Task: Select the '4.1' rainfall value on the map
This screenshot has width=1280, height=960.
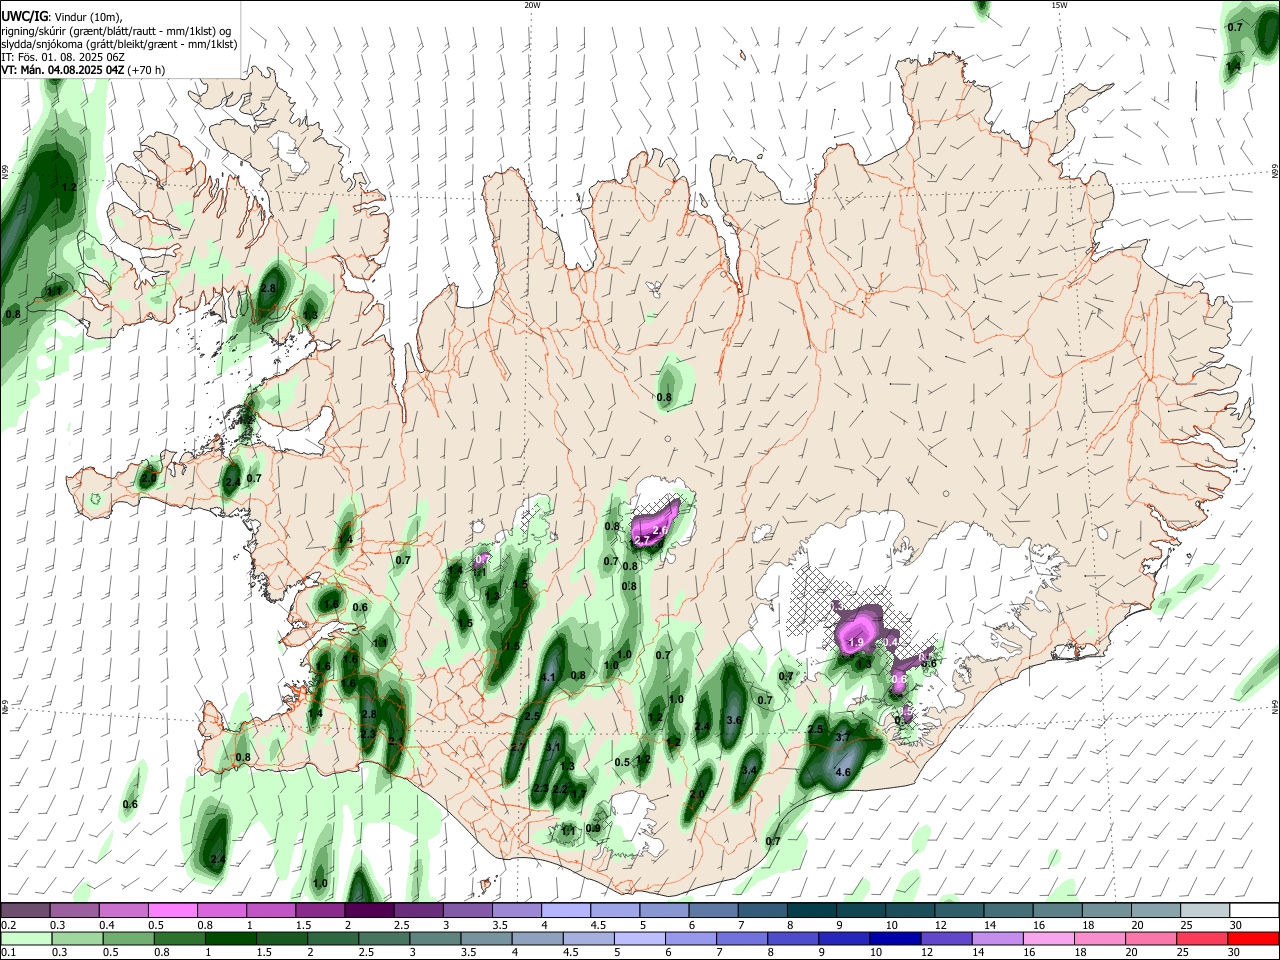Action: point(548,677)
